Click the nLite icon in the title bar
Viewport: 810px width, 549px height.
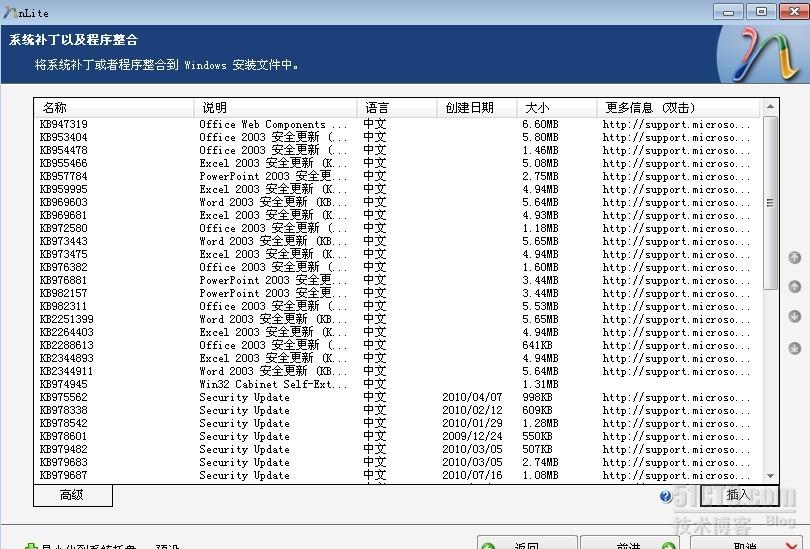click(x=10, y=12)
